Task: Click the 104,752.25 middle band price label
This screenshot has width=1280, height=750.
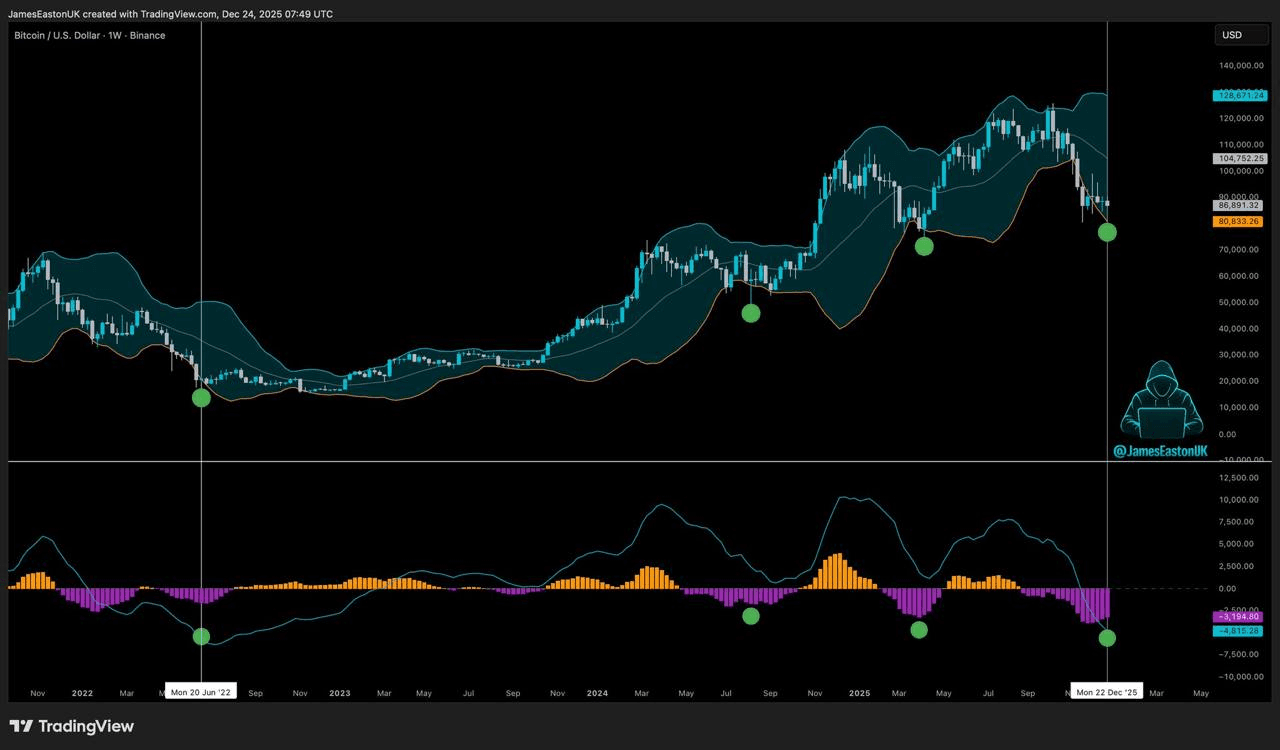Action: (x=1239, y=158)
